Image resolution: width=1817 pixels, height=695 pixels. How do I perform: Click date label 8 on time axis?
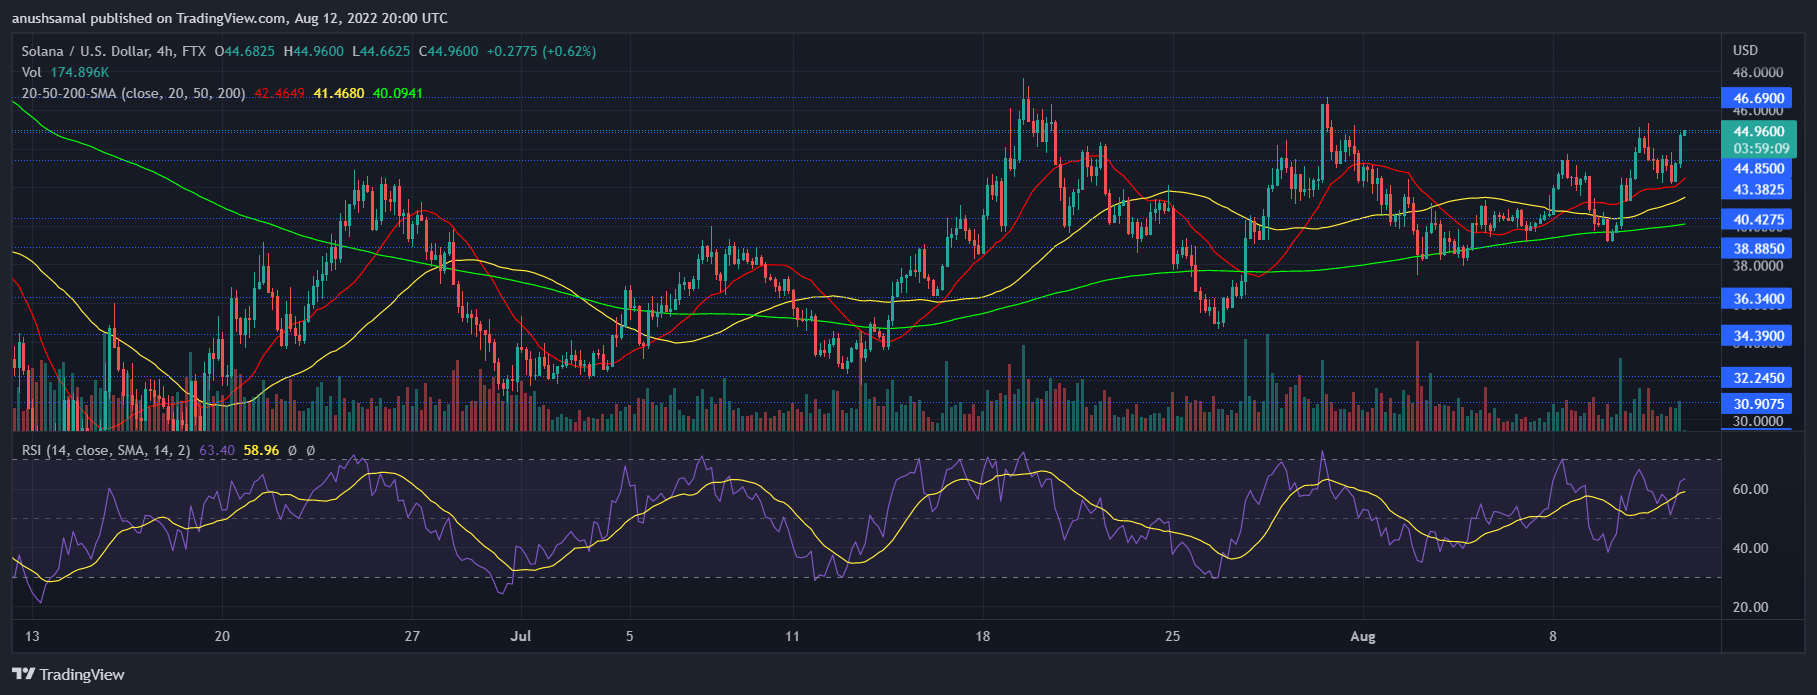(x=1553, y=636)
